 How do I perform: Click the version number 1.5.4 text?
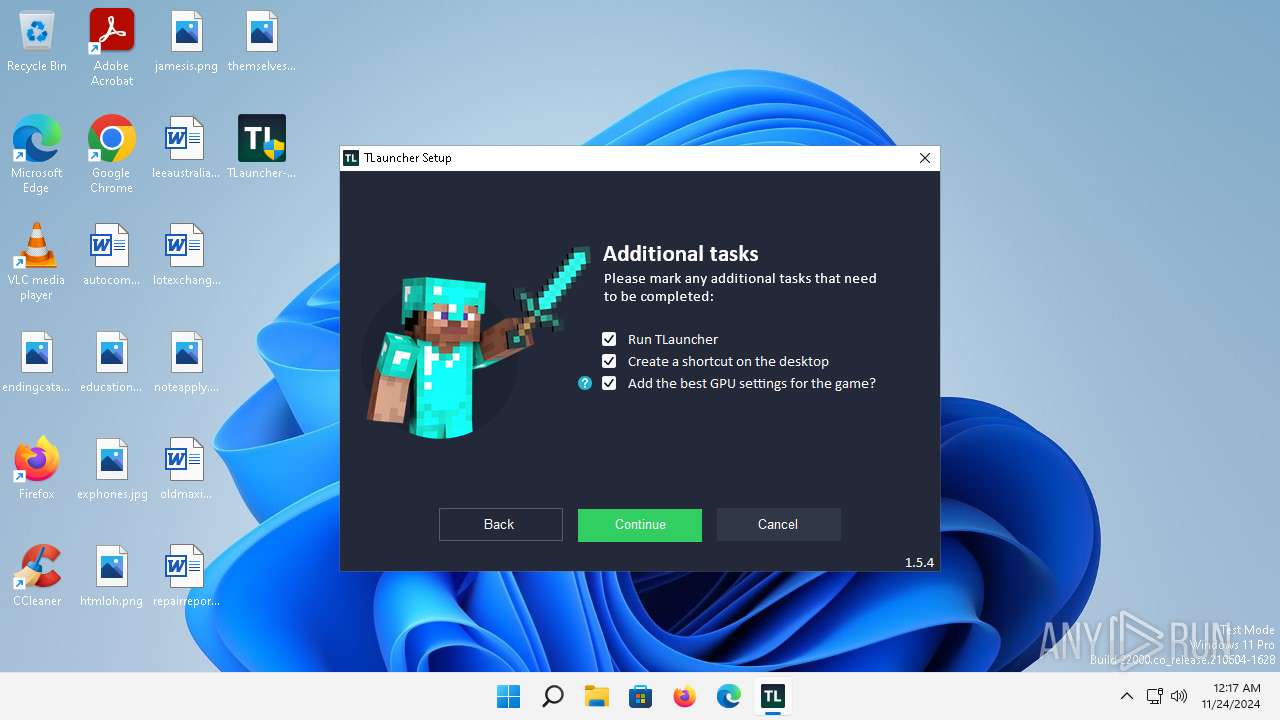pyautogui.click(x=919, y=563)
